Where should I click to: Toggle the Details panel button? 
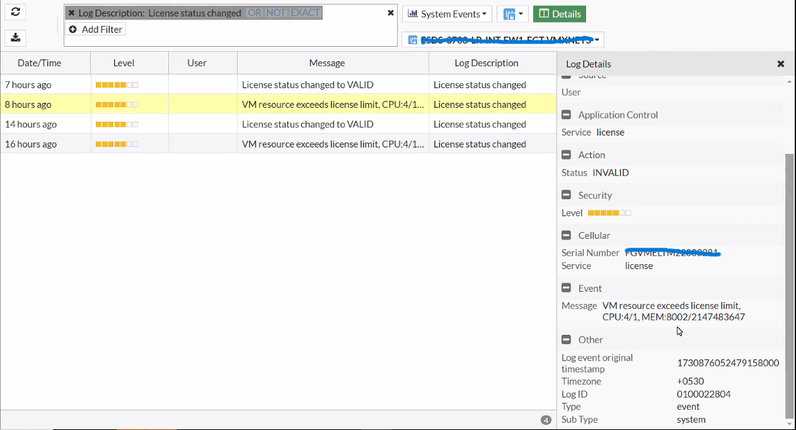[559, 14]
